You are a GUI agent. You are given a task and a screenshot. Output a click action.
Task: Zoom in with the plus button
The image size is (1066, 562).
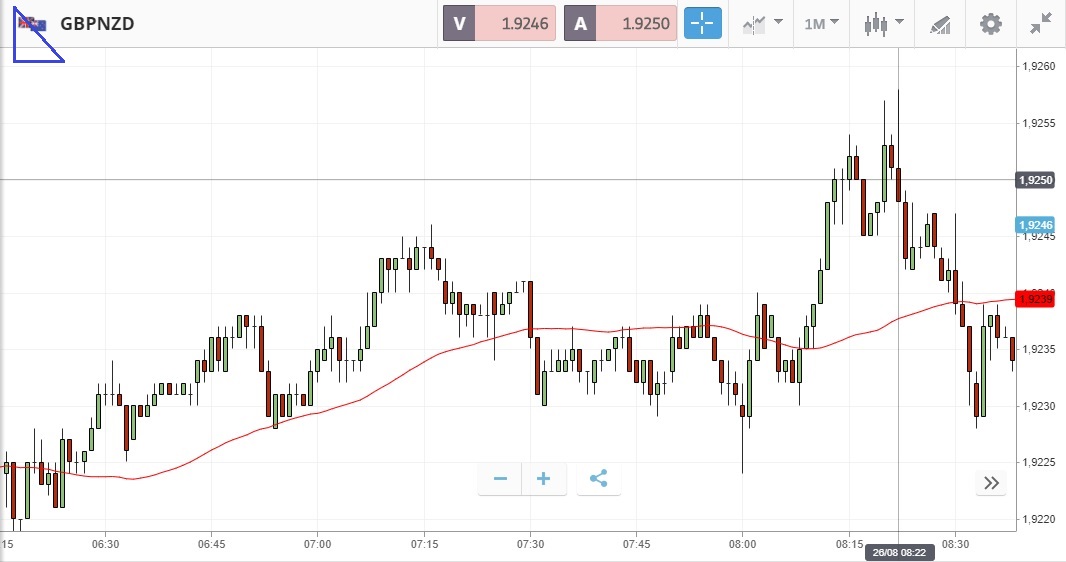point(544,479)
